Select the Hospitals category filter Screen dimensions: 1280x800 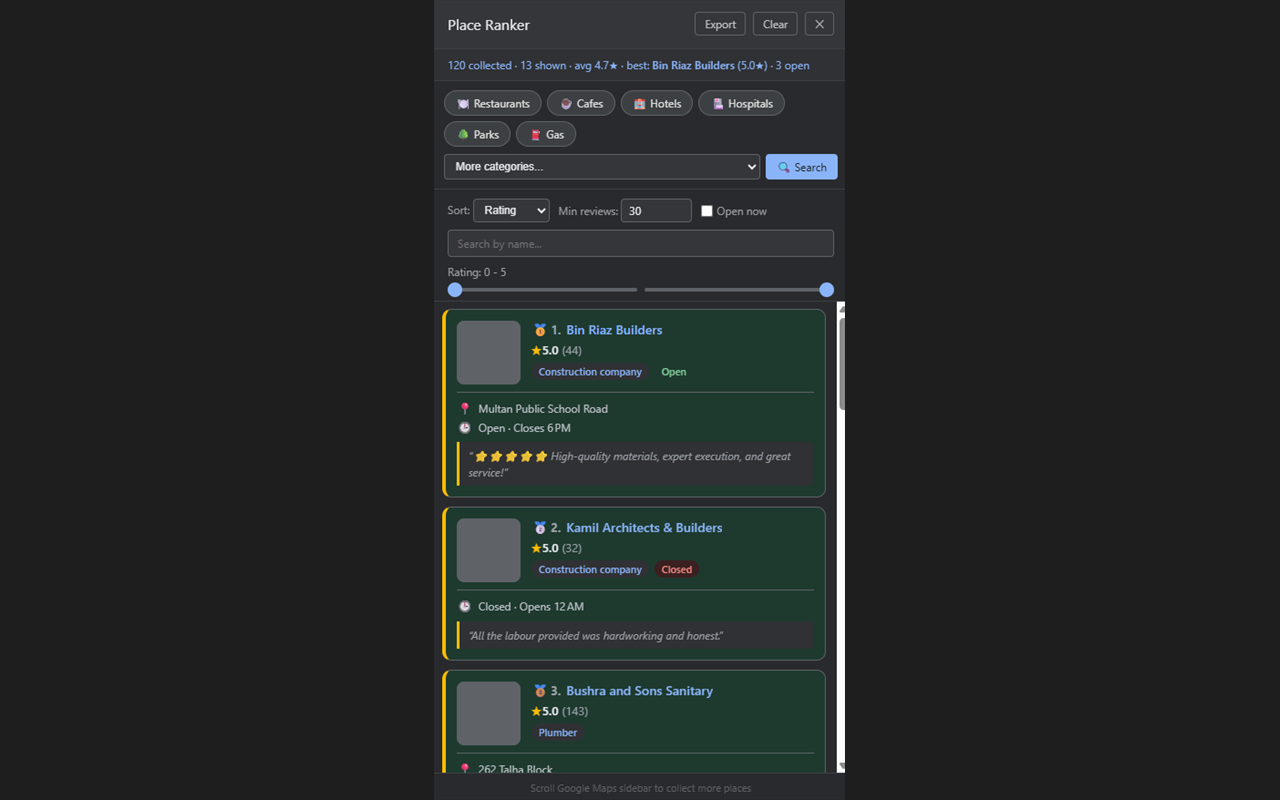pyautogui.click(x=741, y=103)
